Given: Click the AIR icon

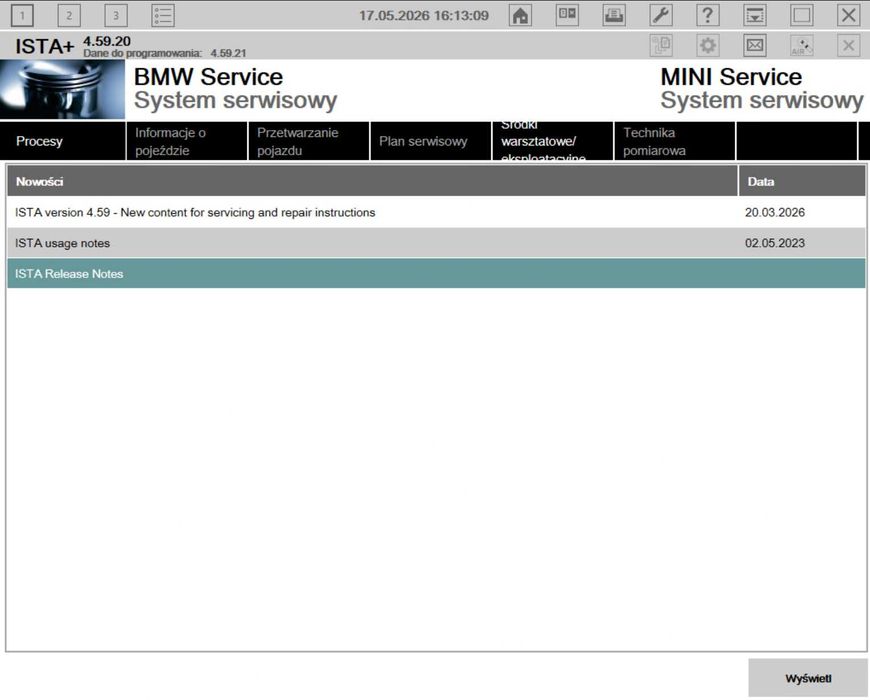Looking at the screenshot, I should tap(802, 45).
